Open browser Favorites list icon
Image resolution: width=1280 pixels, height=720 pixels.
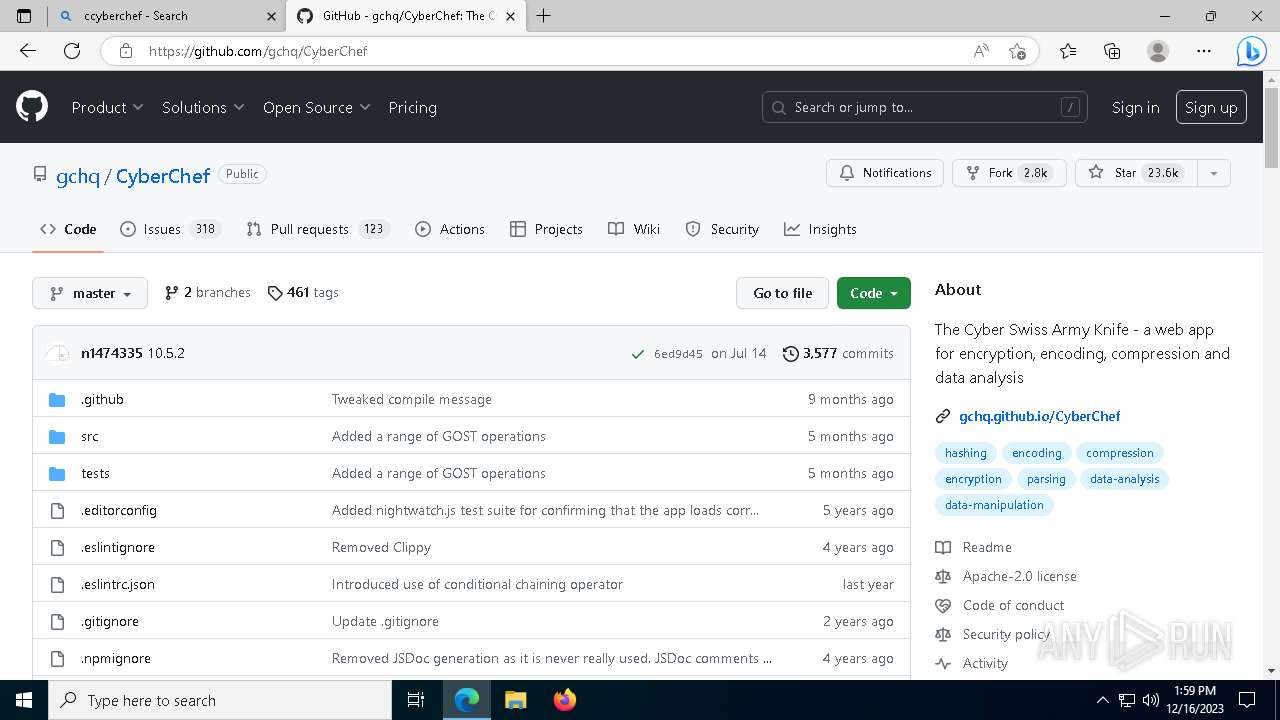point(1068,51)
